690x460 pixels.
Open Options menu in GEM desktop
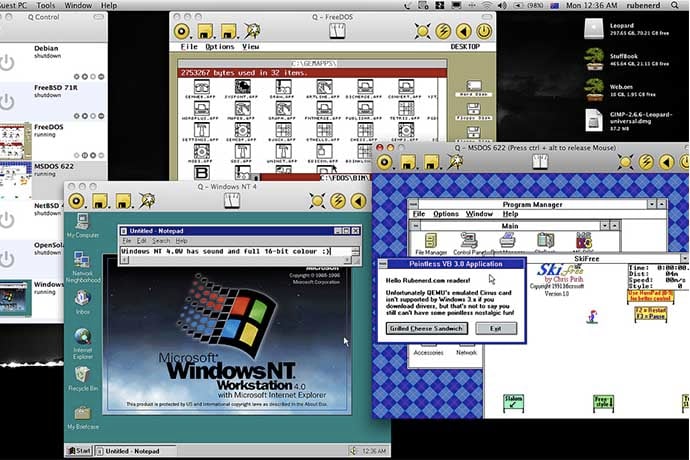pos(220,47)
